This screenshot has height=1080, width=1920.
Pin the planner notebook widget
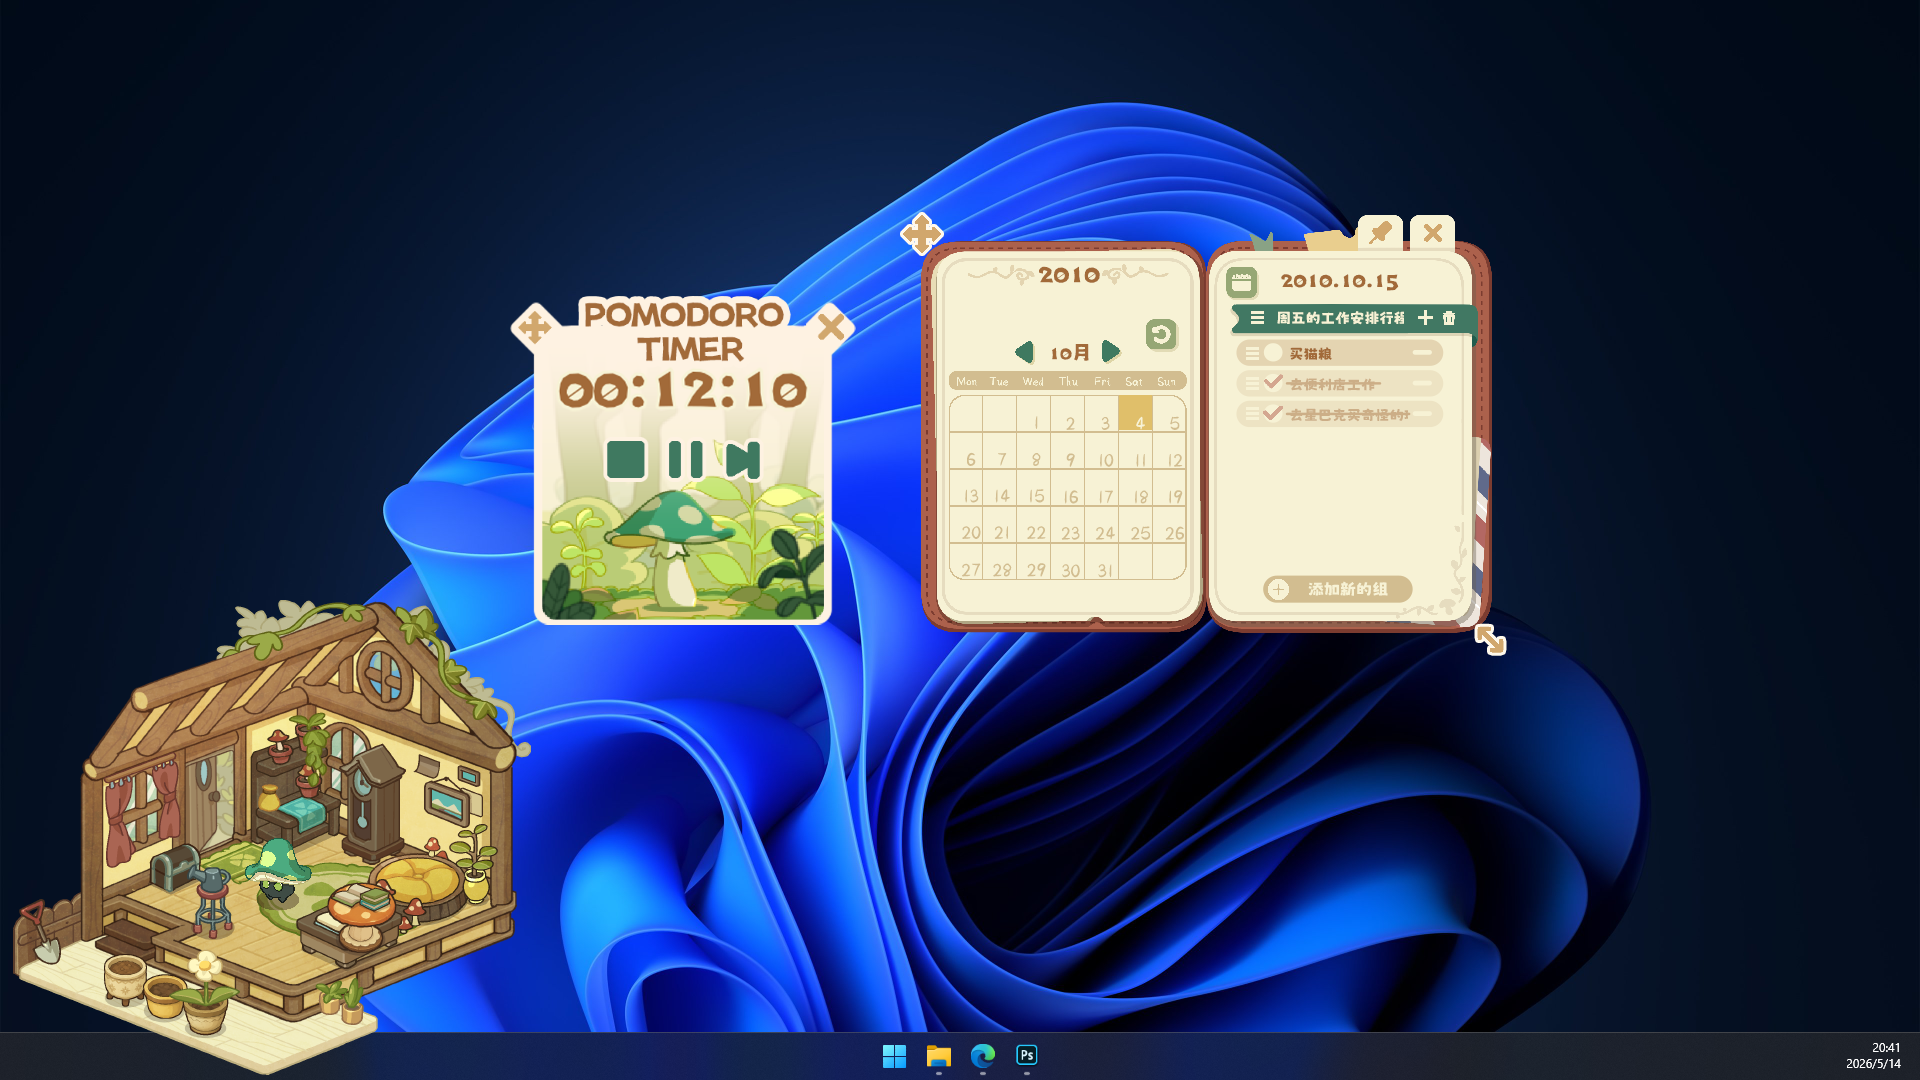tap(1380, 233)
